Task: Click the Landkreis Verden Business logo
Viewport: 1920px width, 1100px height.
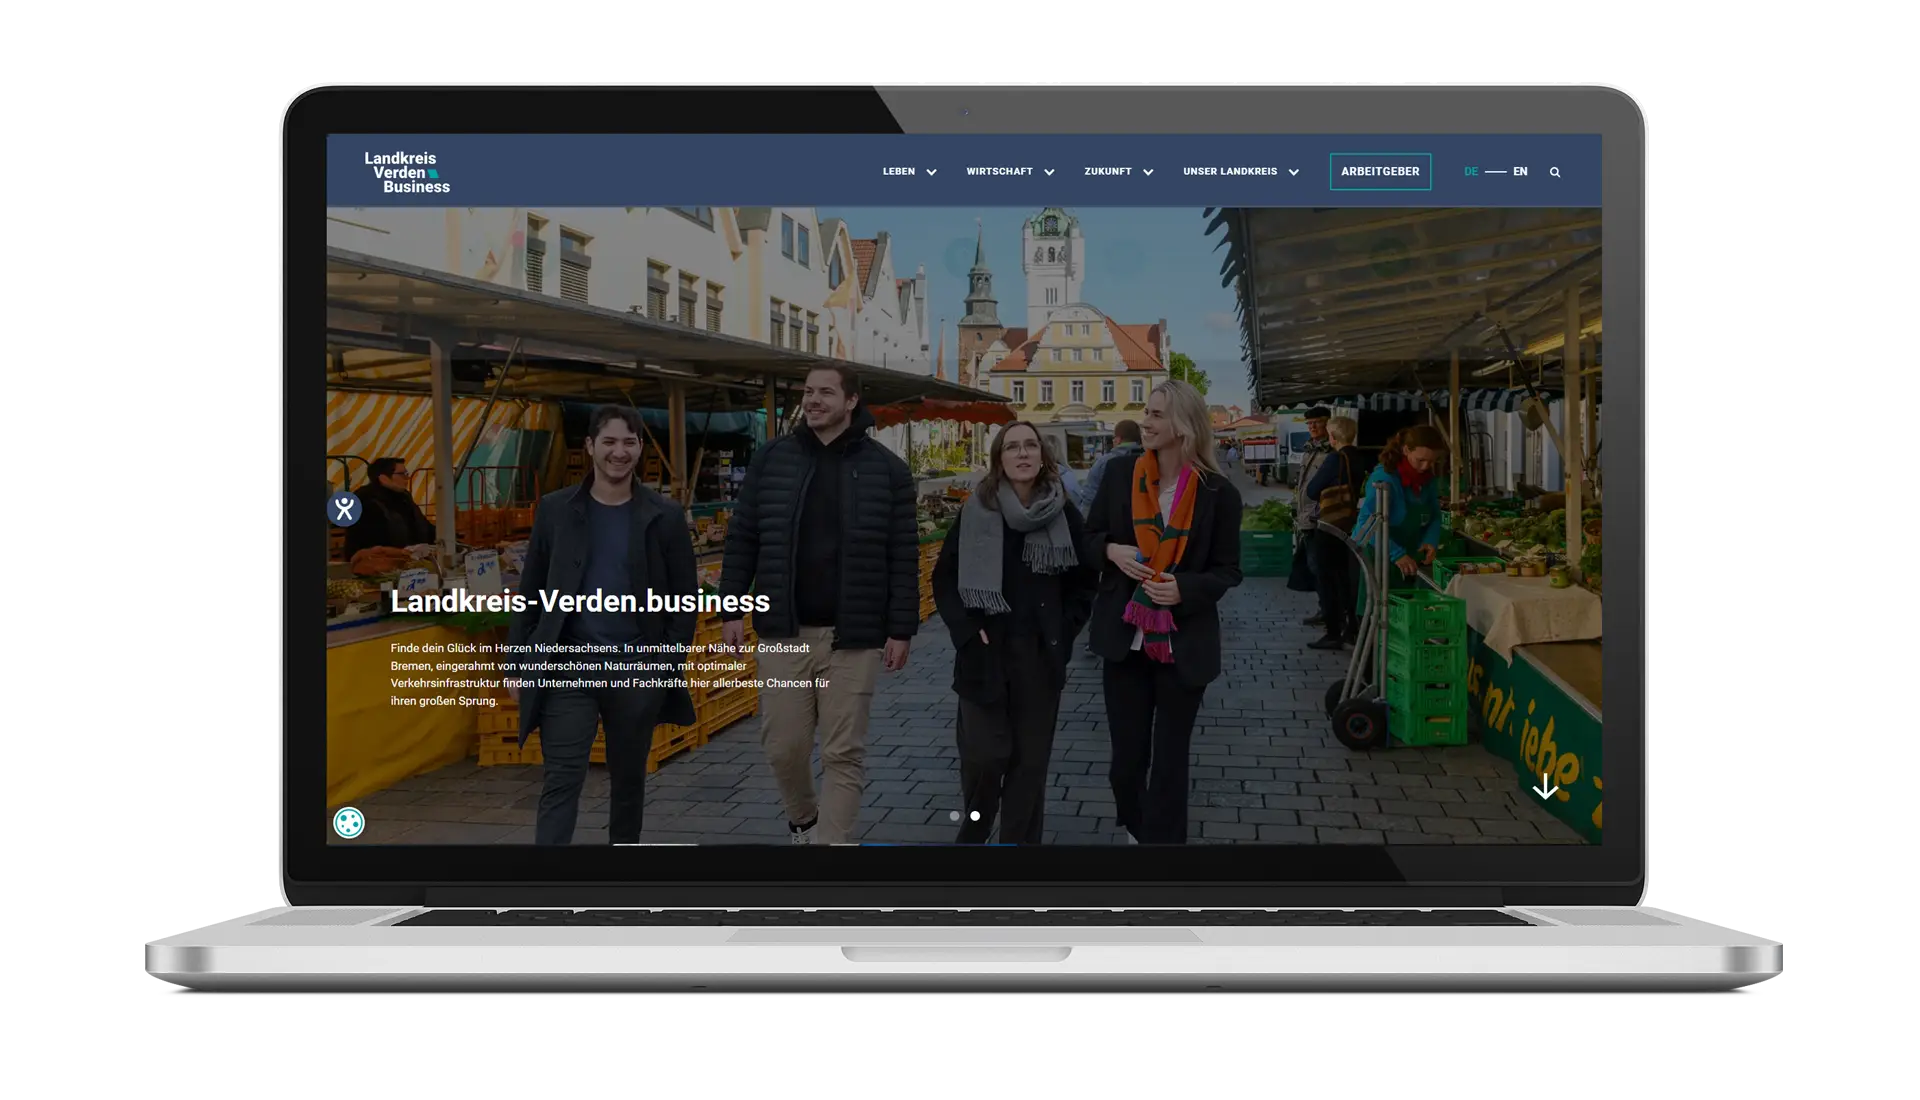Action: [x=407, y=172]
